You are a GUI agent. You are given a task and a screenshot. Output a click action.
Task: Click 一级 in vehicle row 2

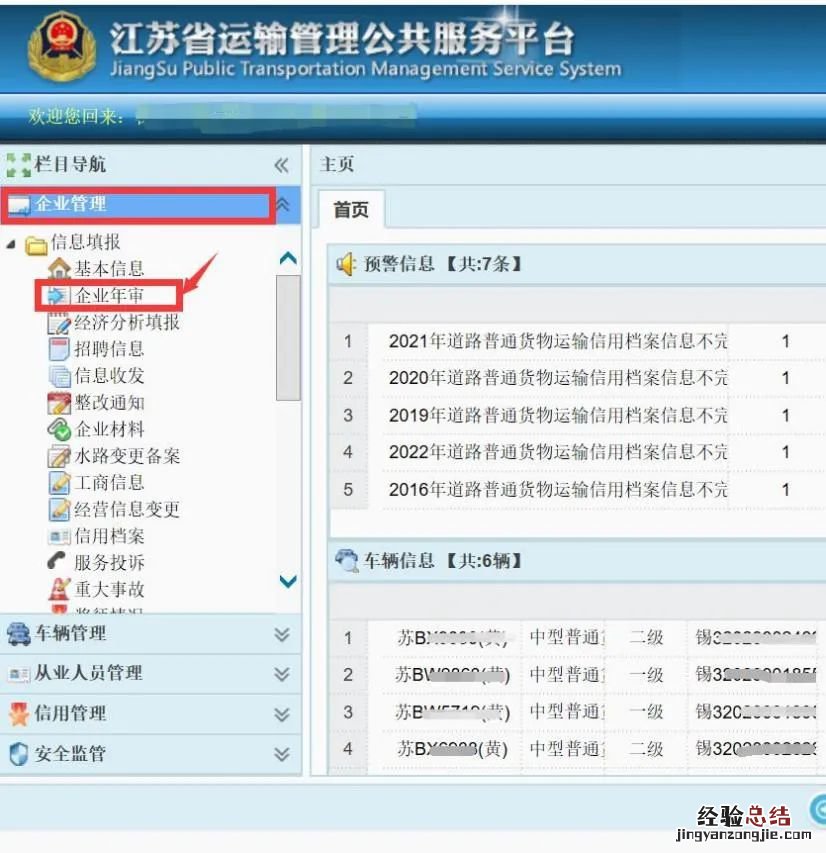(646, 675)
